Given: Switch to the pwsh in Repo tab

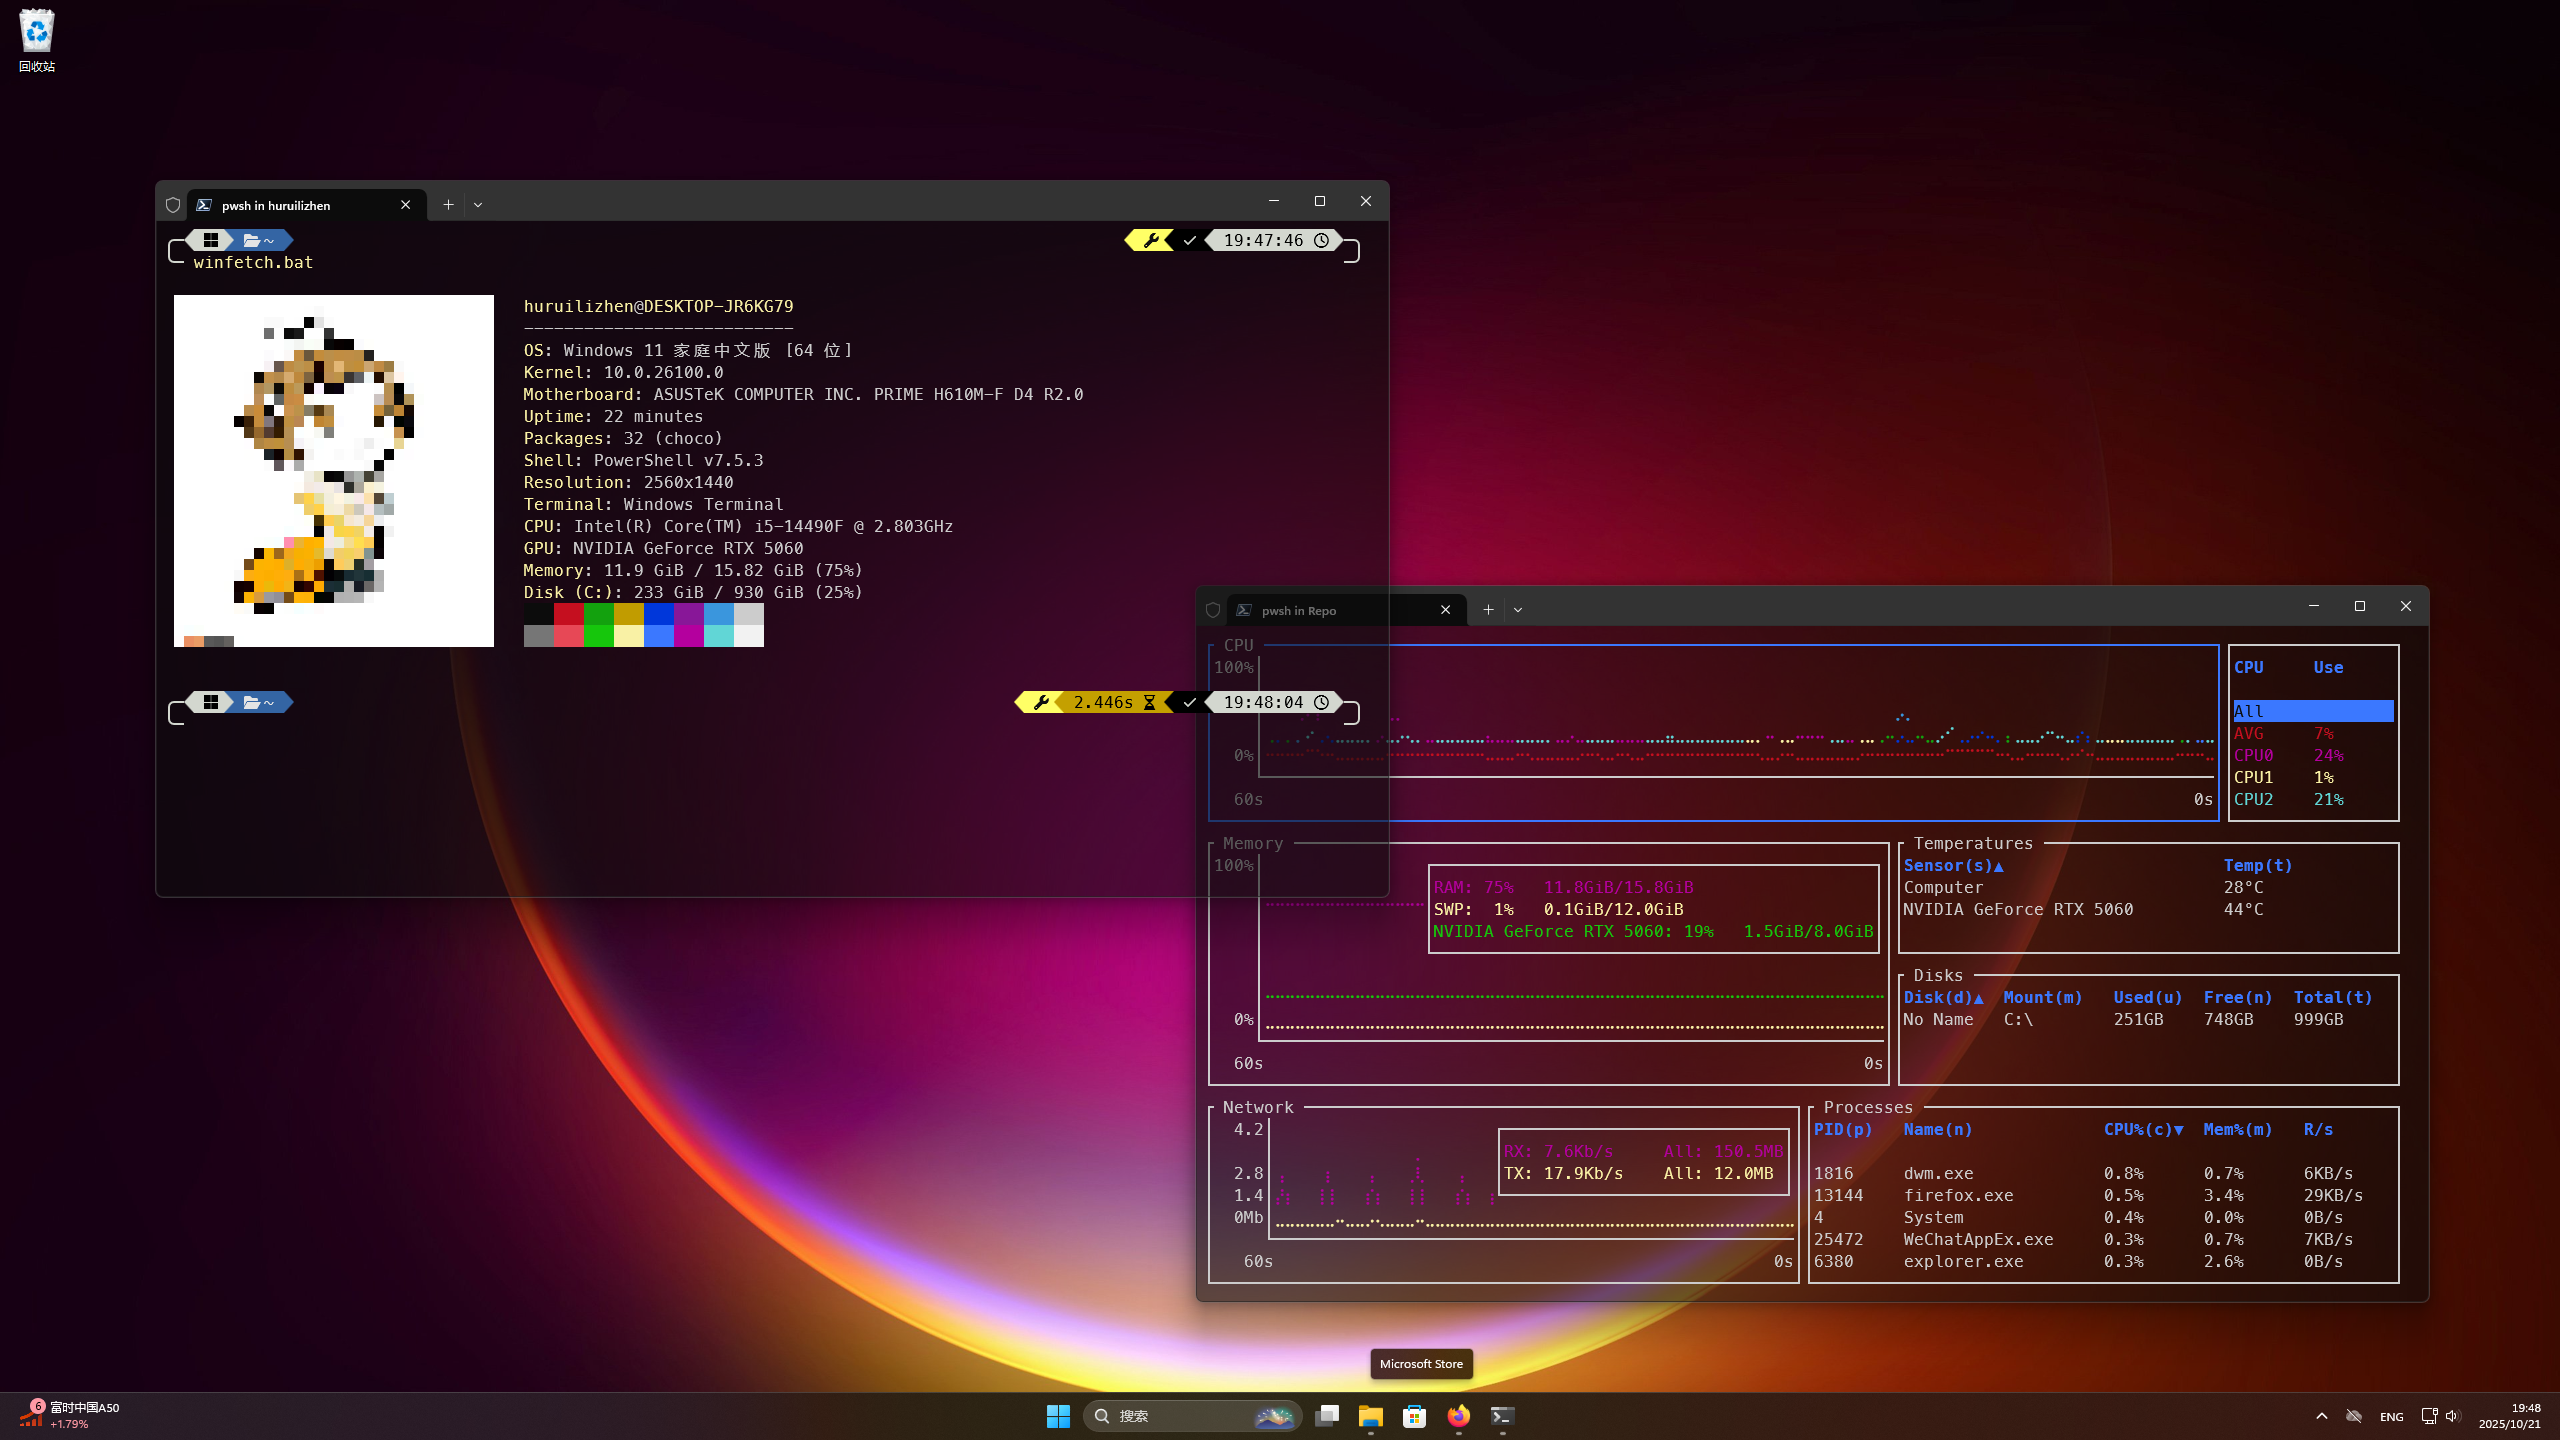Looking at the screenshot, I should [1300, 610].
